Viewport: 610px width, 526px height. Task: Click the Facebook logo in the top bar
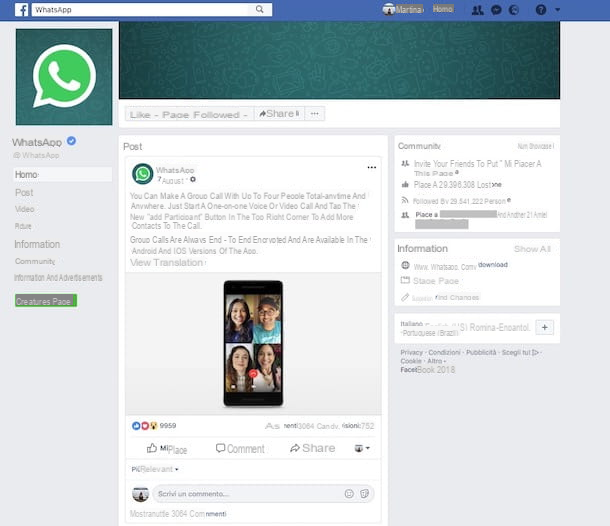click(22, 9)
